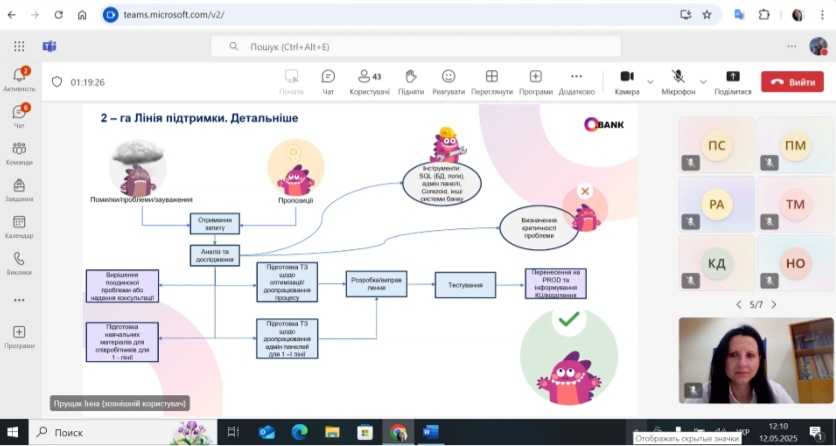This screenshot has height=446, width=836.
Task: Click the Teams search box (Пошук)
Action: click(x=420, y=47)
